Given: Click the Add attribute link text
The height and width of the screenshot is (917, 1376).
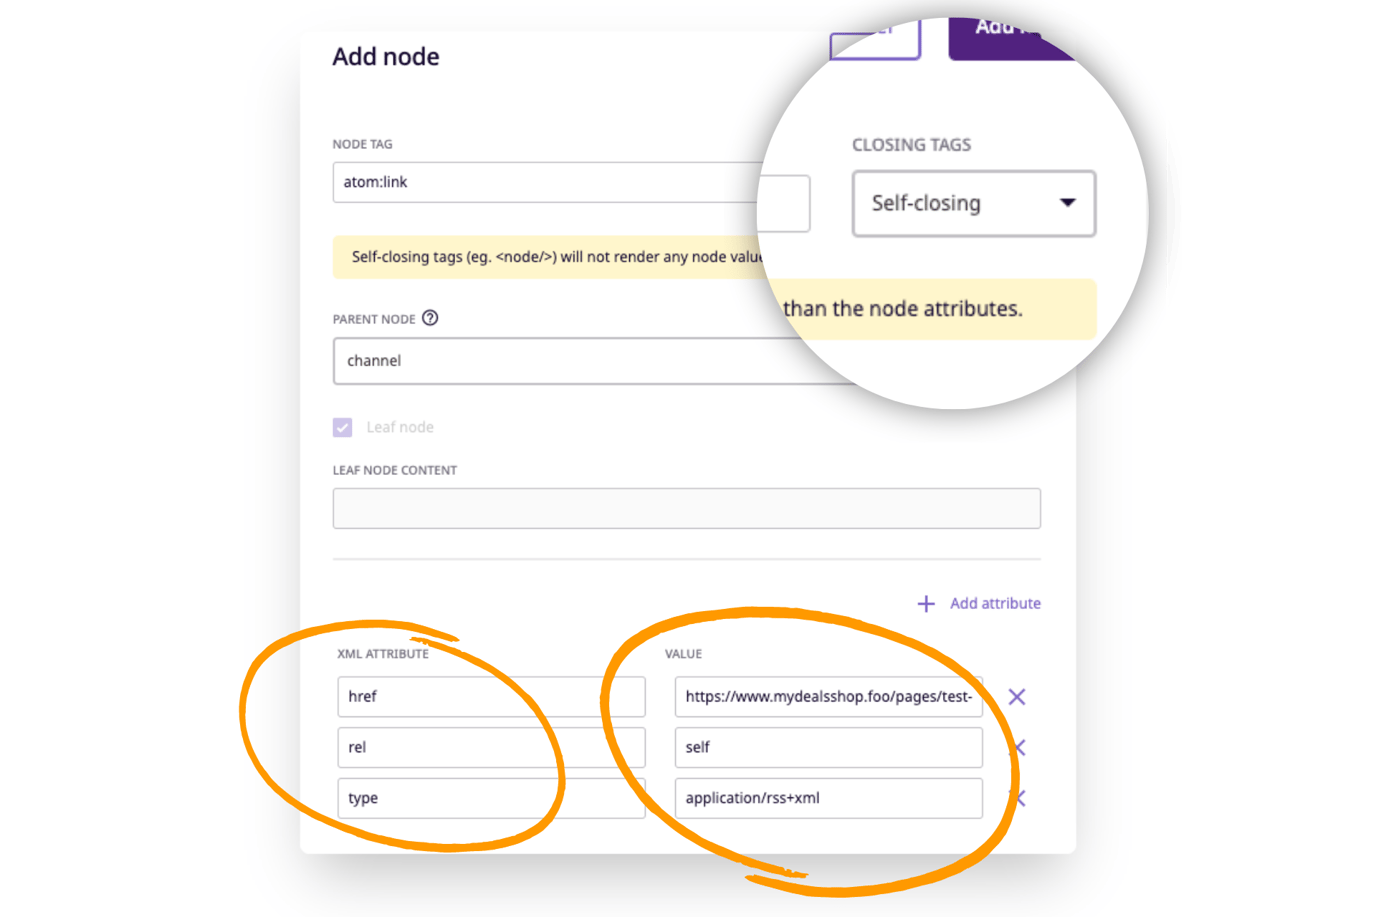Looking at the screenshot, I should [x=995, y=604].
